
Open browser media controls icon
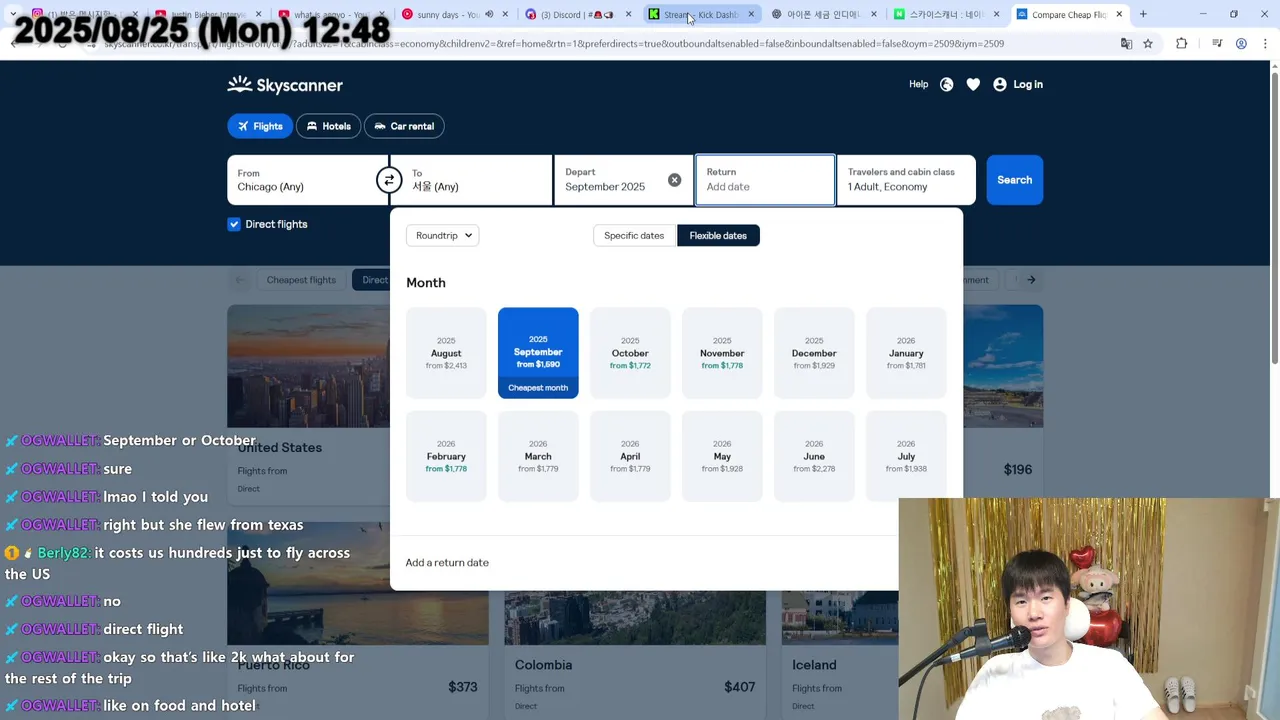[1217, 44]
